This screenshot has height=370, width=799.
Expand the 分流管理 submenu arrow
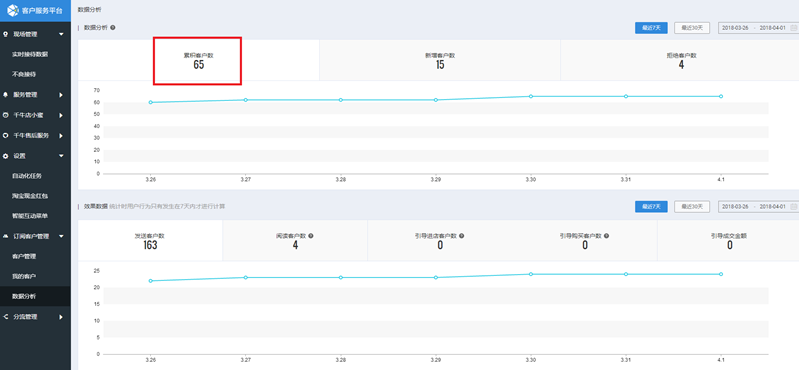[61, 317]
